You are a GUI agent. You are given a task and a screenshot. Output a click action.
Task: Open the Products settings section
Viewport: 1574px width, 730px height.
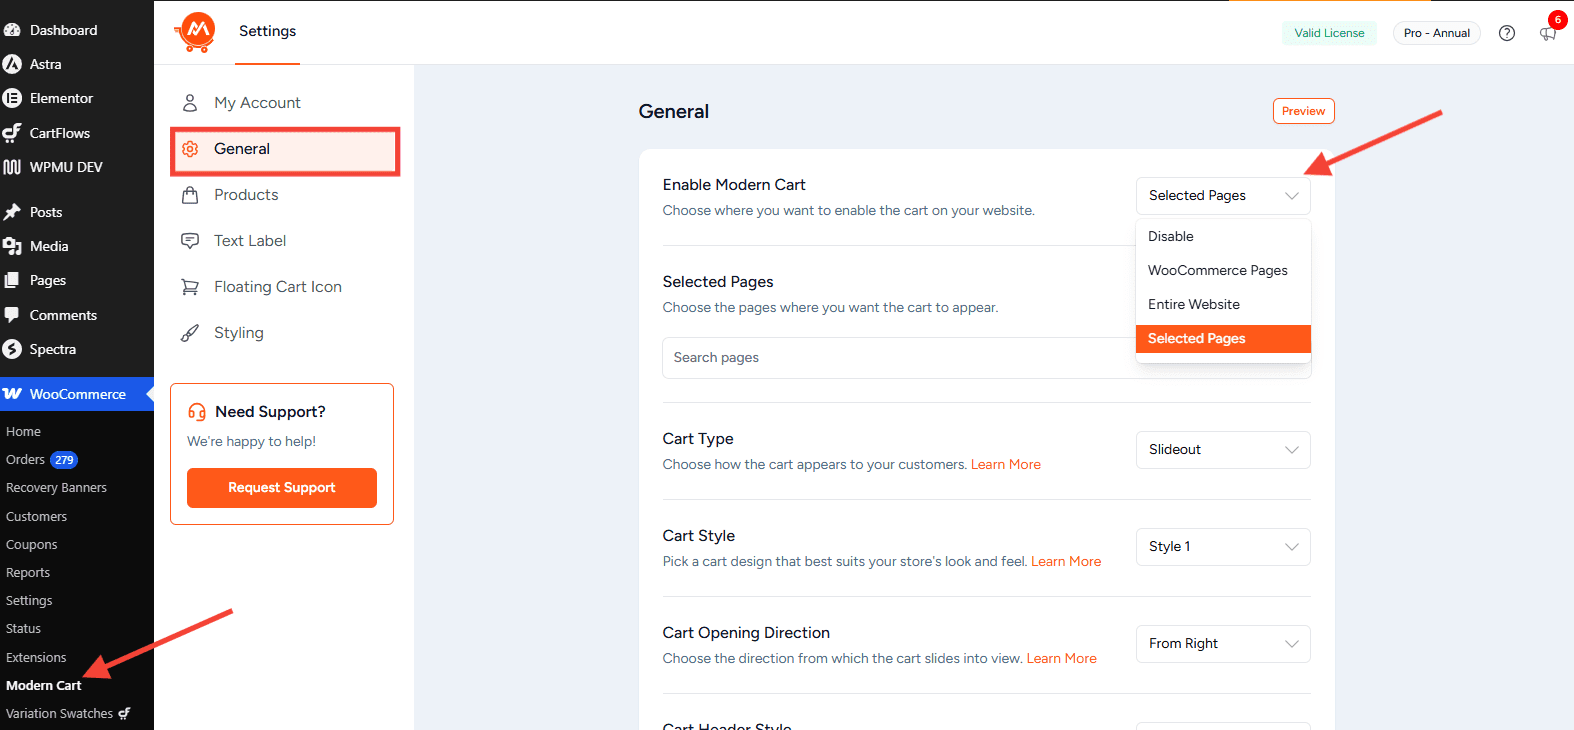tap(285, 195)
